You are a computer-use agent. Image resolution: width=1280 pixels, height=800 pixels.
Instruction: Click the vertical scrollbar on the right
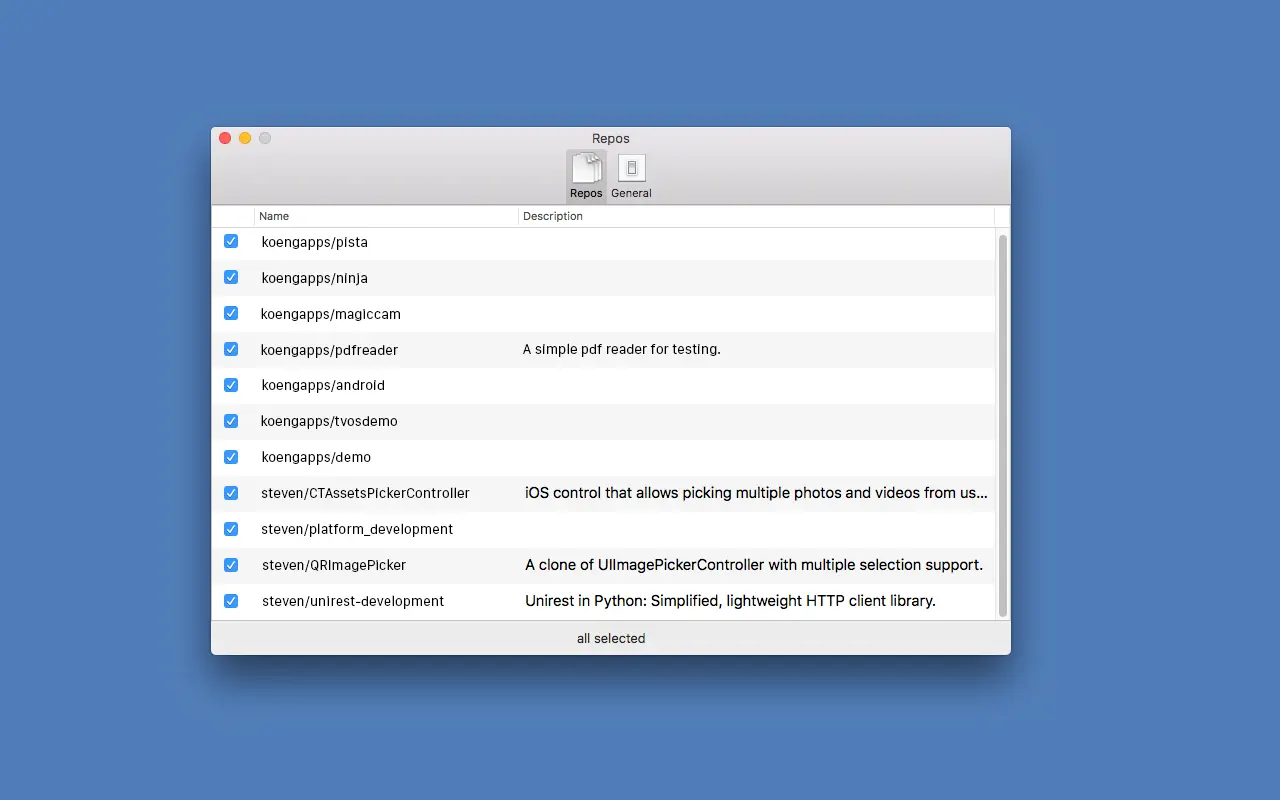point(1002,420)
